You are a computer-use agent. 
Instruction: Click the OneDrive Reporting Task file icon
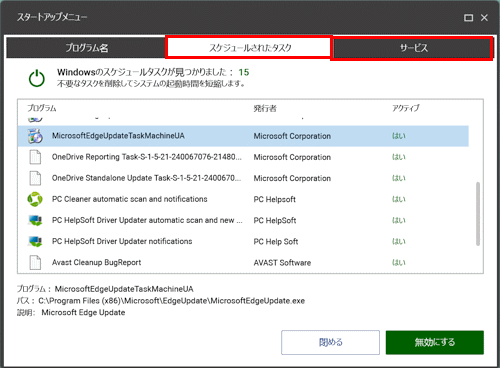coord(35,157)
